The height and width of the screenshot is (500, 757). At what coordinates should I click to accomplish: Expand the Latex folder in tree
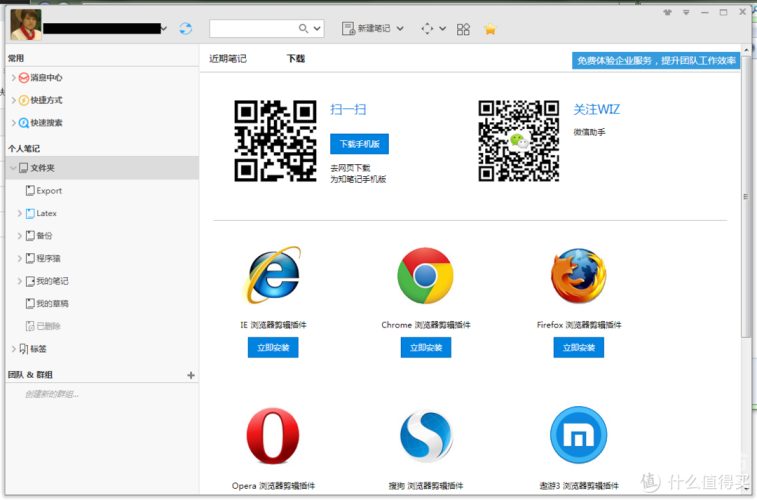coord(20,213)
